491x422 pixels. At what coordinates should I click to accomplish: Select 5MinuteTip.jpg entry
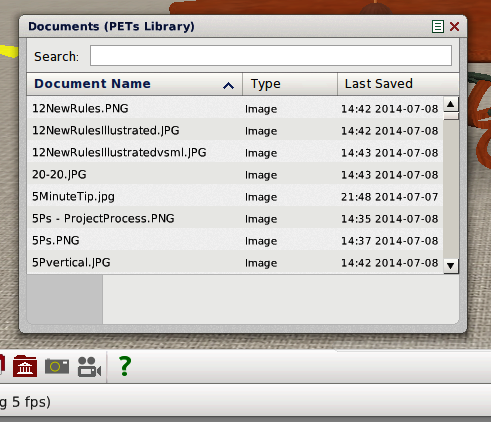tap(235, 197)
